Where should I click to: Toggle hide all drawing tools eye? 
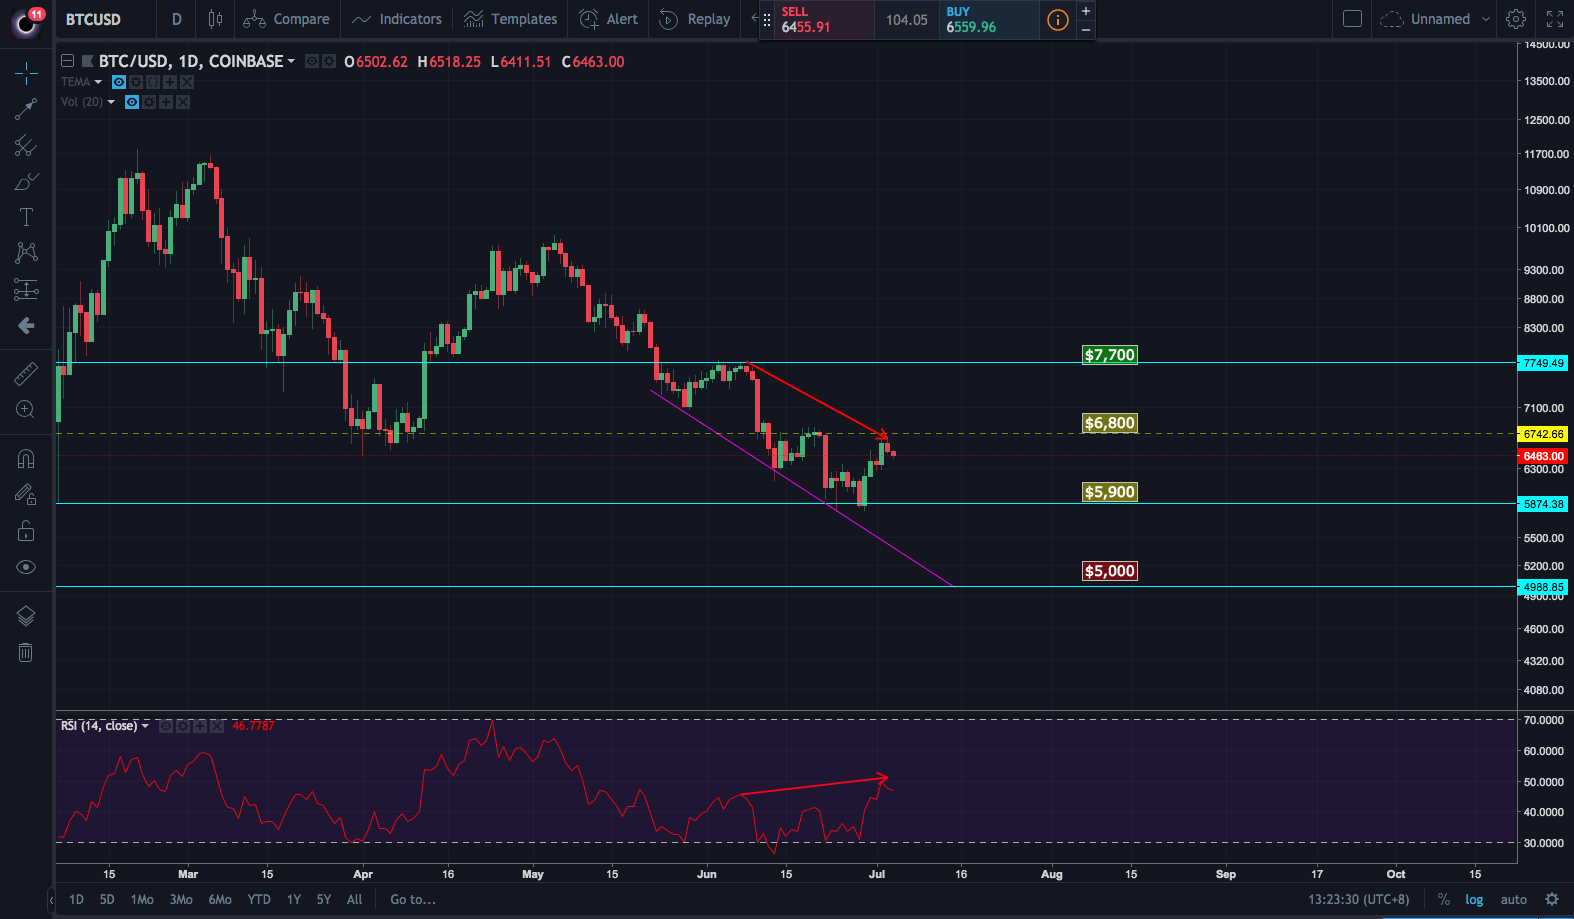click(x=26, y=567)
